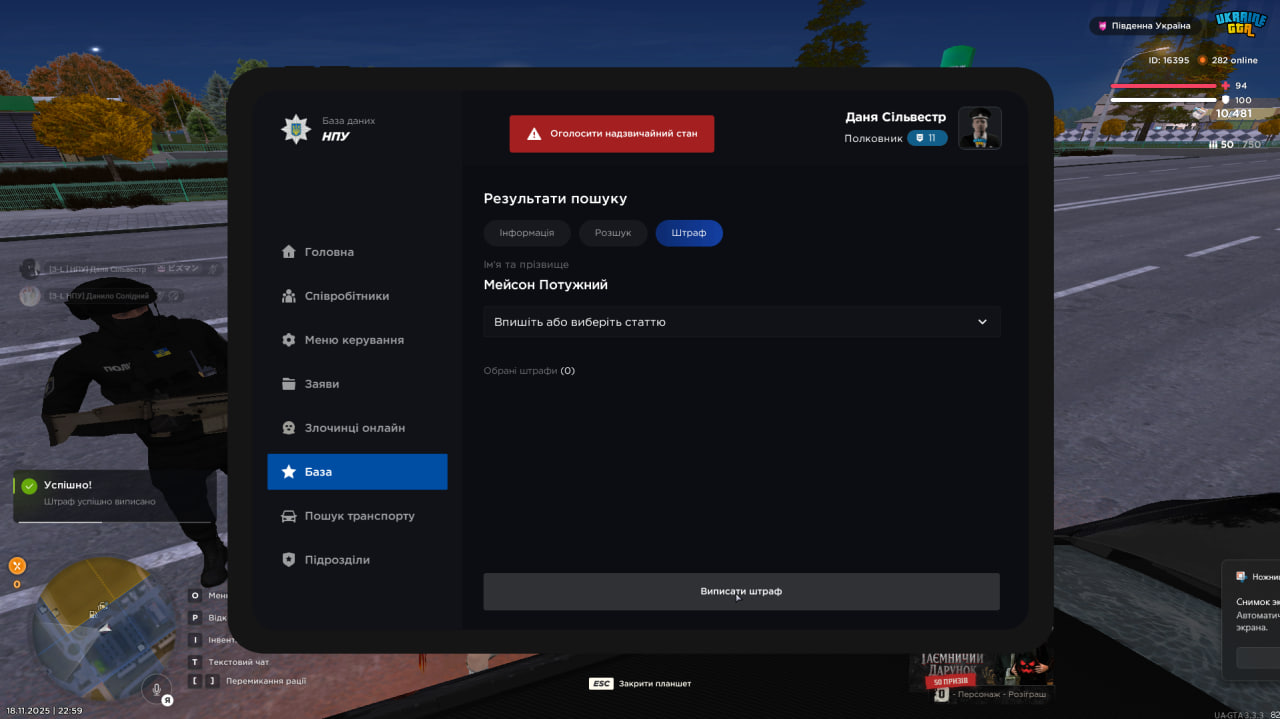Click the Результати пошуку heading

click(555, 199)
